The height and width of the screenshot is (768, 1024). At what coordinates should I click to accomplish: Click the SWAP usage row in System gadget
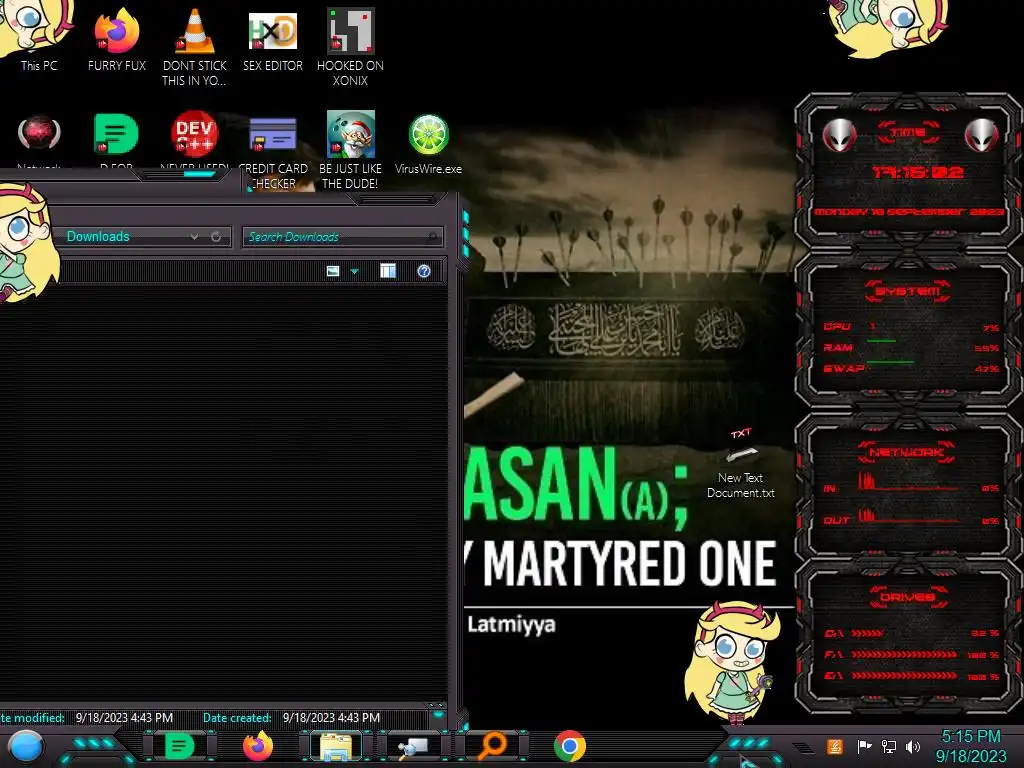911,368
